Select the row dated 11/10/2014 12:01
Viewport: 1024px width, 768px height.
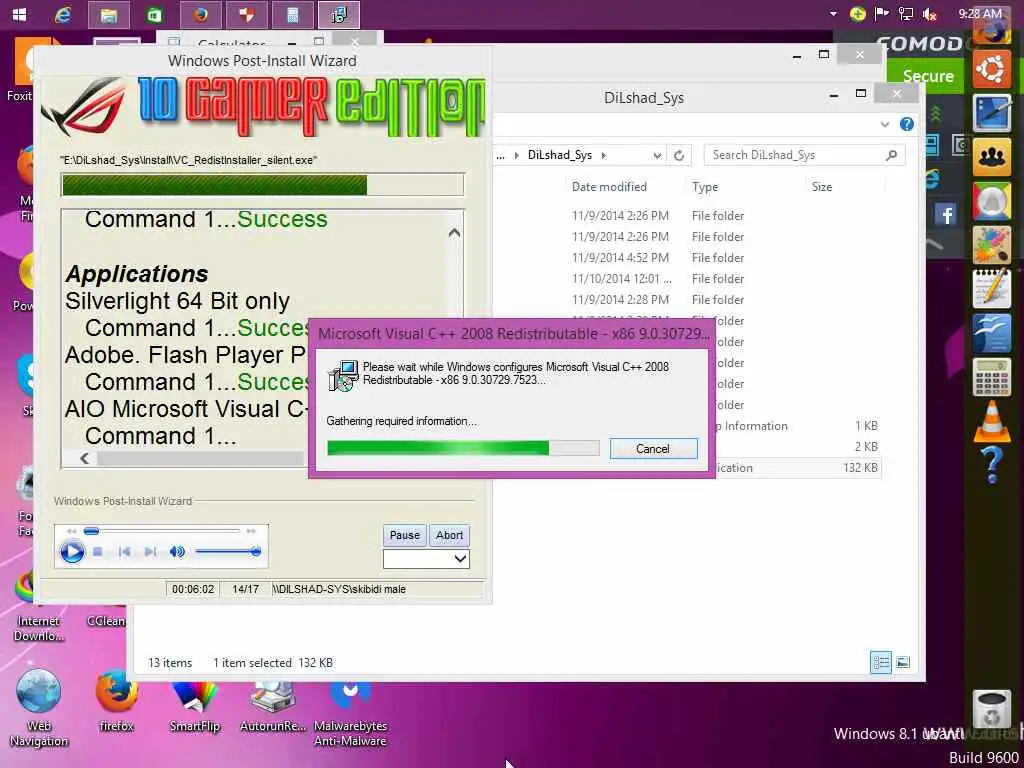686,279
